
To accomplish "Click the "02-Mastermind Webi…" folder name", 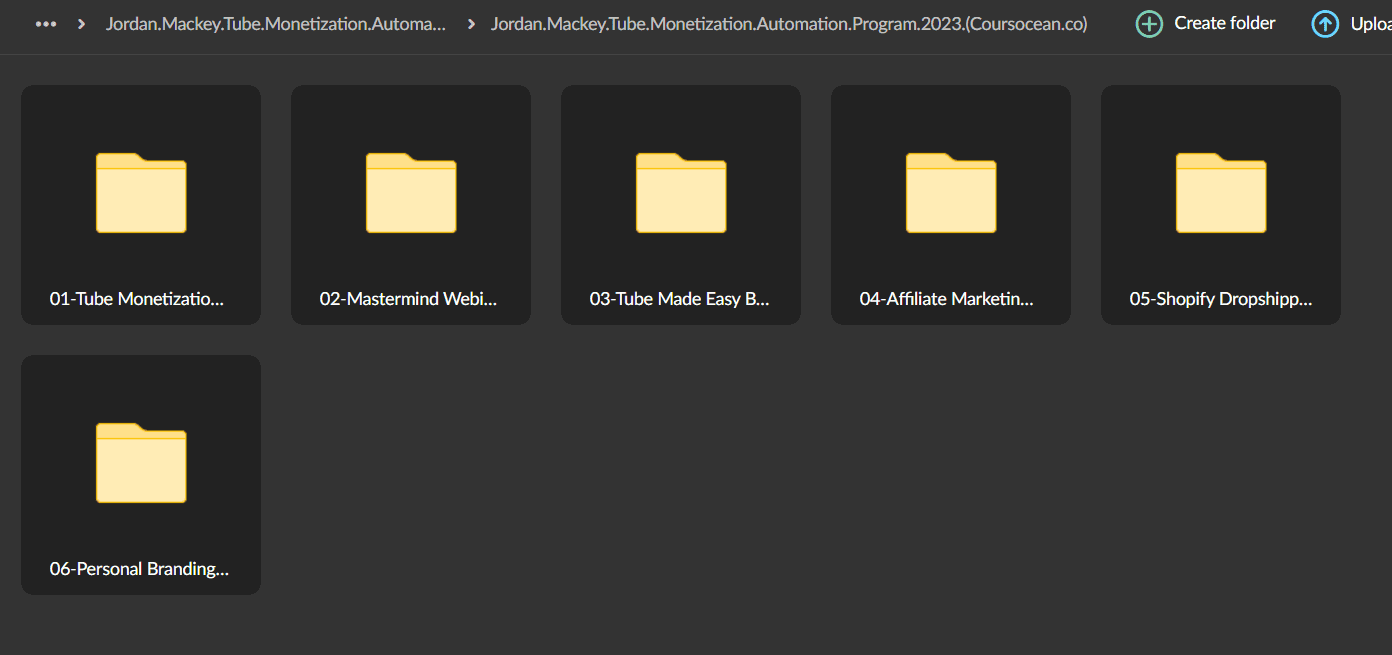I will (408, 299).
